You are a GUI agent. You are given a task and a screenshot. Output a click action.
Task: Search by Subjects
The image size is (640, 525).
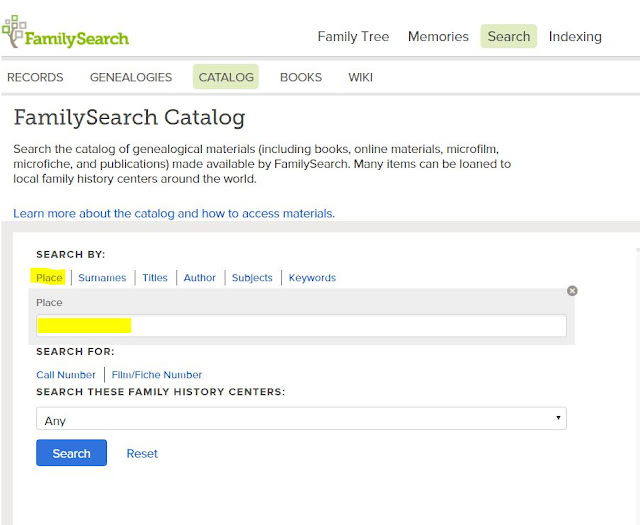pos(252,278)
